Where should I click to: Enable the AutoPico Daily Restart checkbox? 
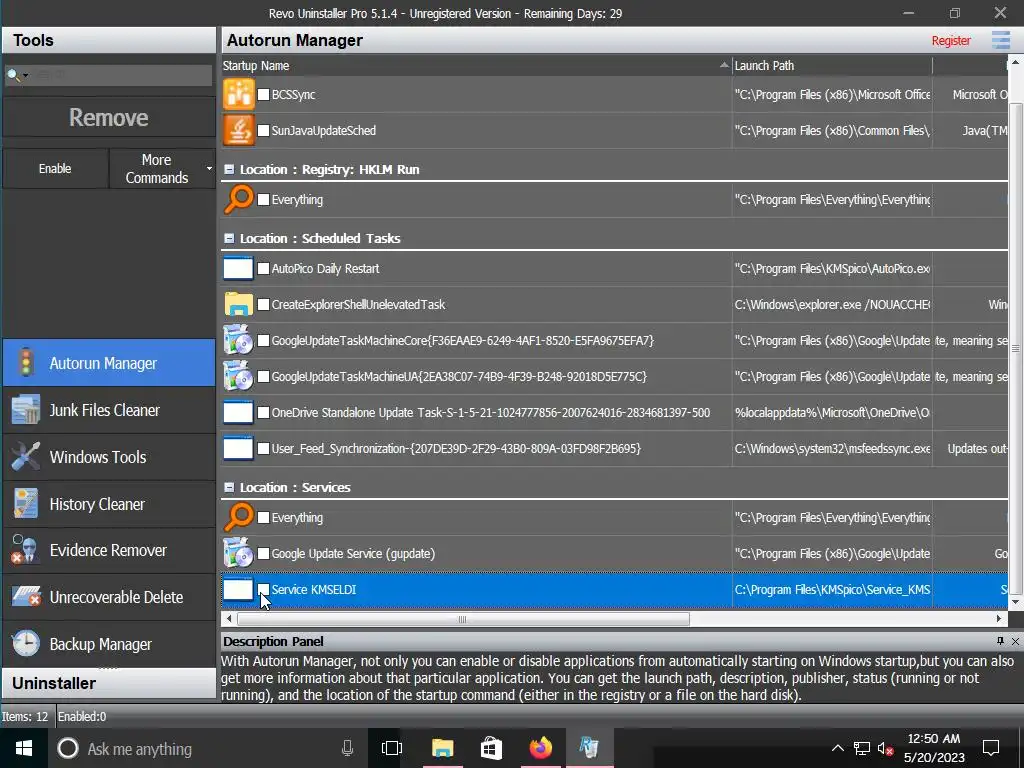(x=263, y=268)
